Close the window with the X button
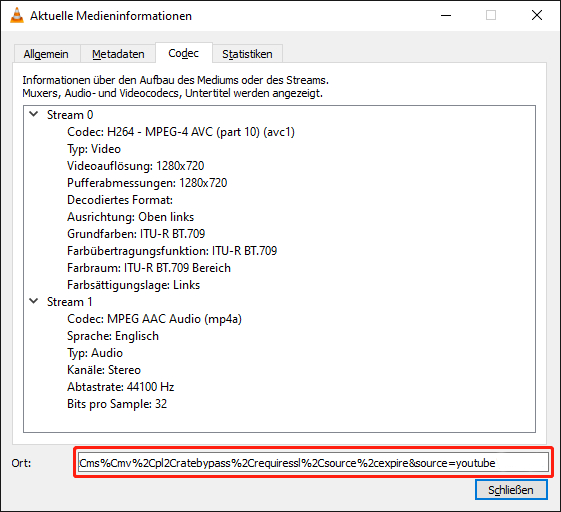 [537, 15]
